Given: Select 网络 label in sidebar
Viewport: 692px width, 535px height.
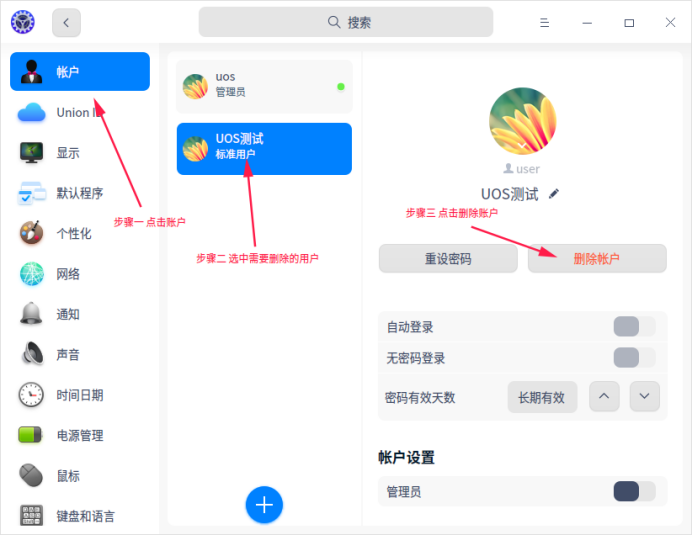Looking at the screenshot, I should tap(68, 274).
